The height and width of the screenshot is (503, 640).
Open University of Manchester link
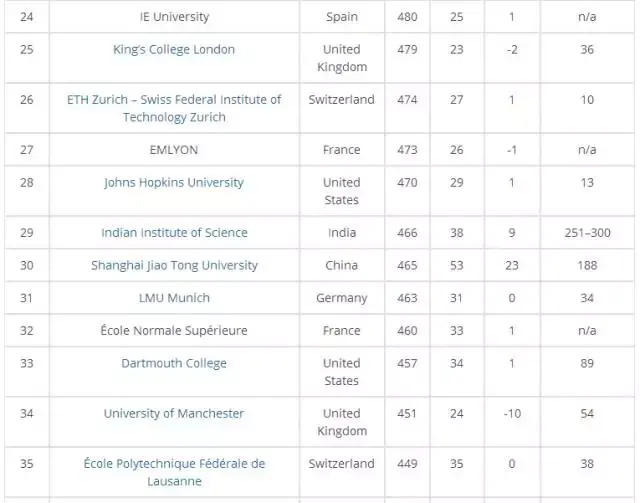[174, 414]
